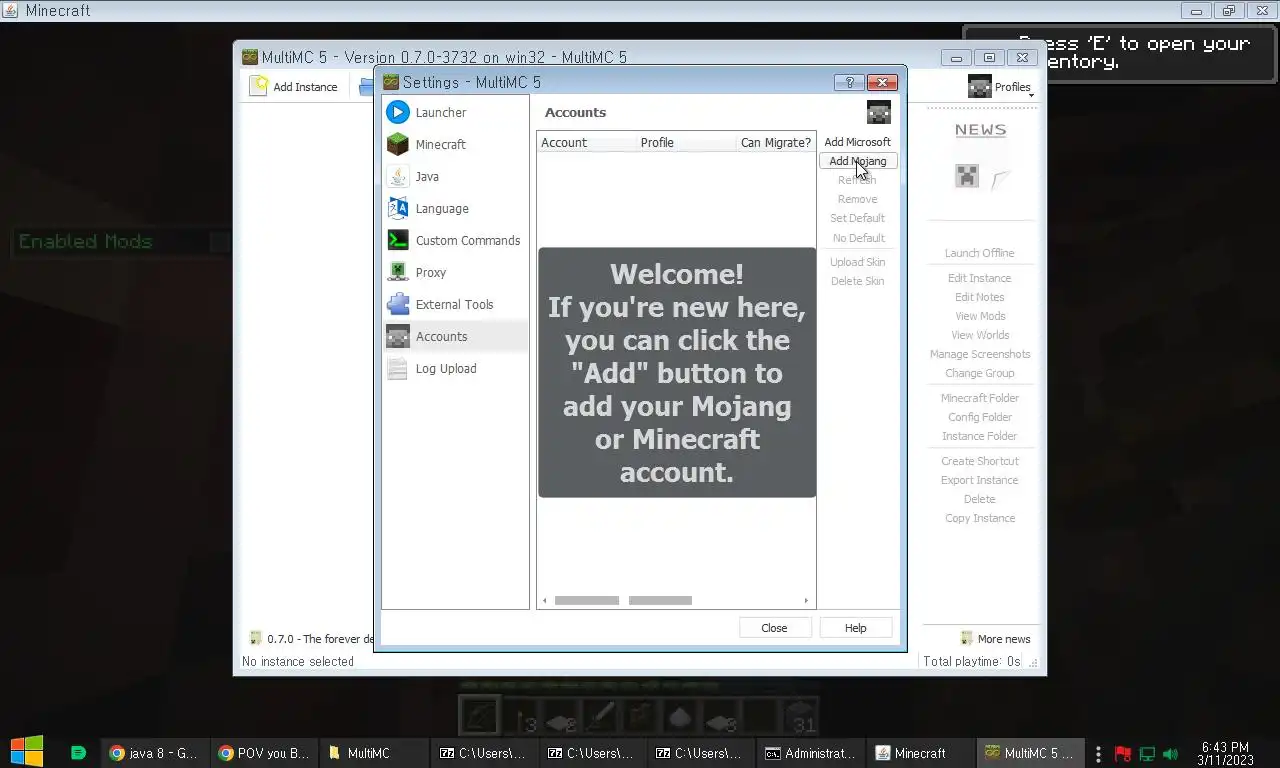The image size is (1280, 768).
Task: Open the Profiles dropdown in MultiMC
Action: point(1001,87)
